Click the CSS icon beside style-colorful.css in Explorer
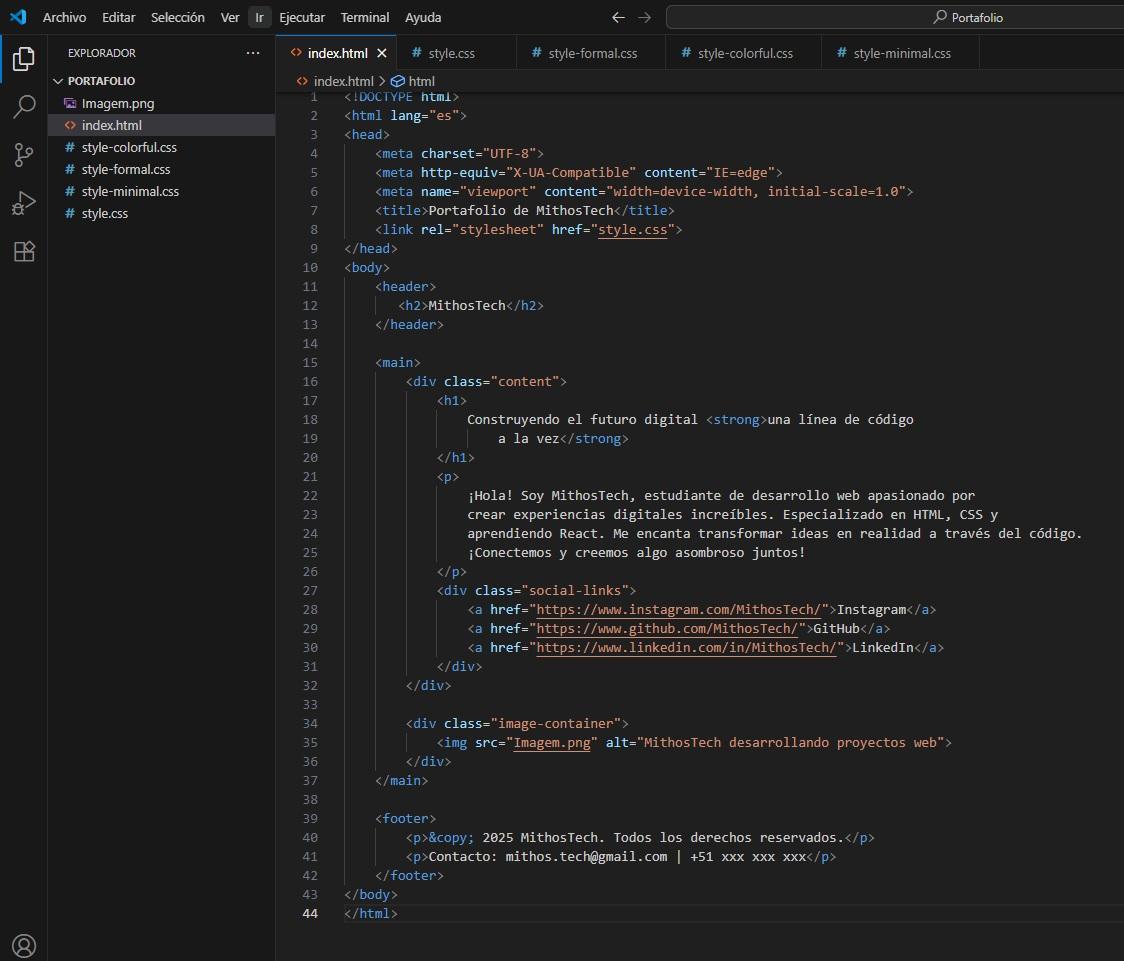Image resolution: width=1124 pixels, height=961 pixels. click(x=70, y=147)
